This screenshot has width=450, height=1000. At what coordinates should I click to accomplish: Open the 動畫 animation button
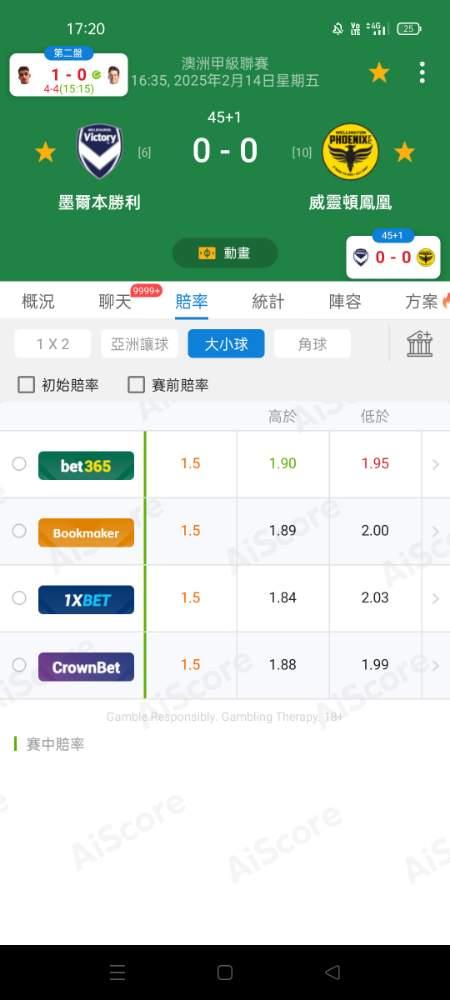click(x=225, y=253)
